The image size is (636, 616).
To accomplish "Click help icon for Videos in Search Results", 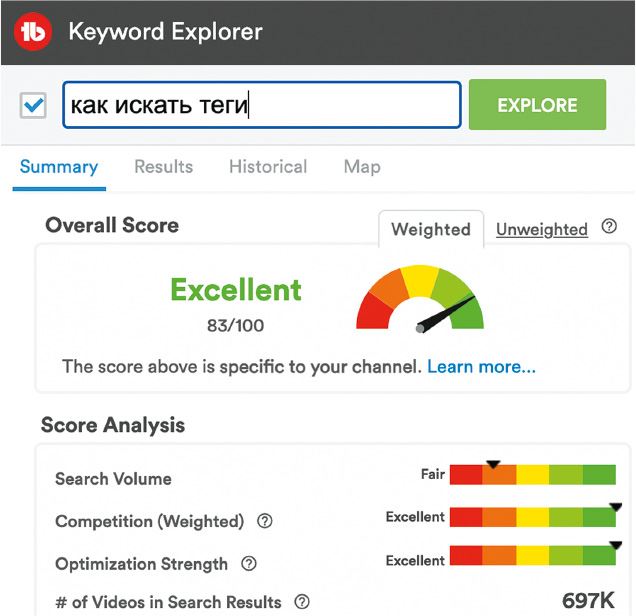I will click(301, 602).
